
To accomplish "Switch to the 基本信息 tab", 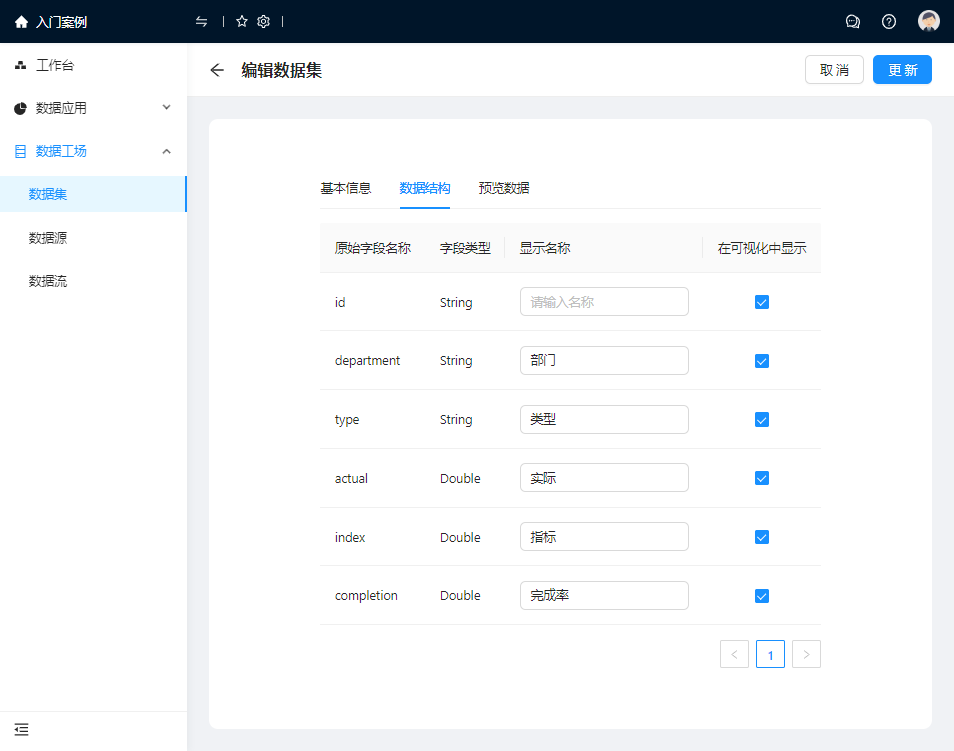I will click(345, 188).
